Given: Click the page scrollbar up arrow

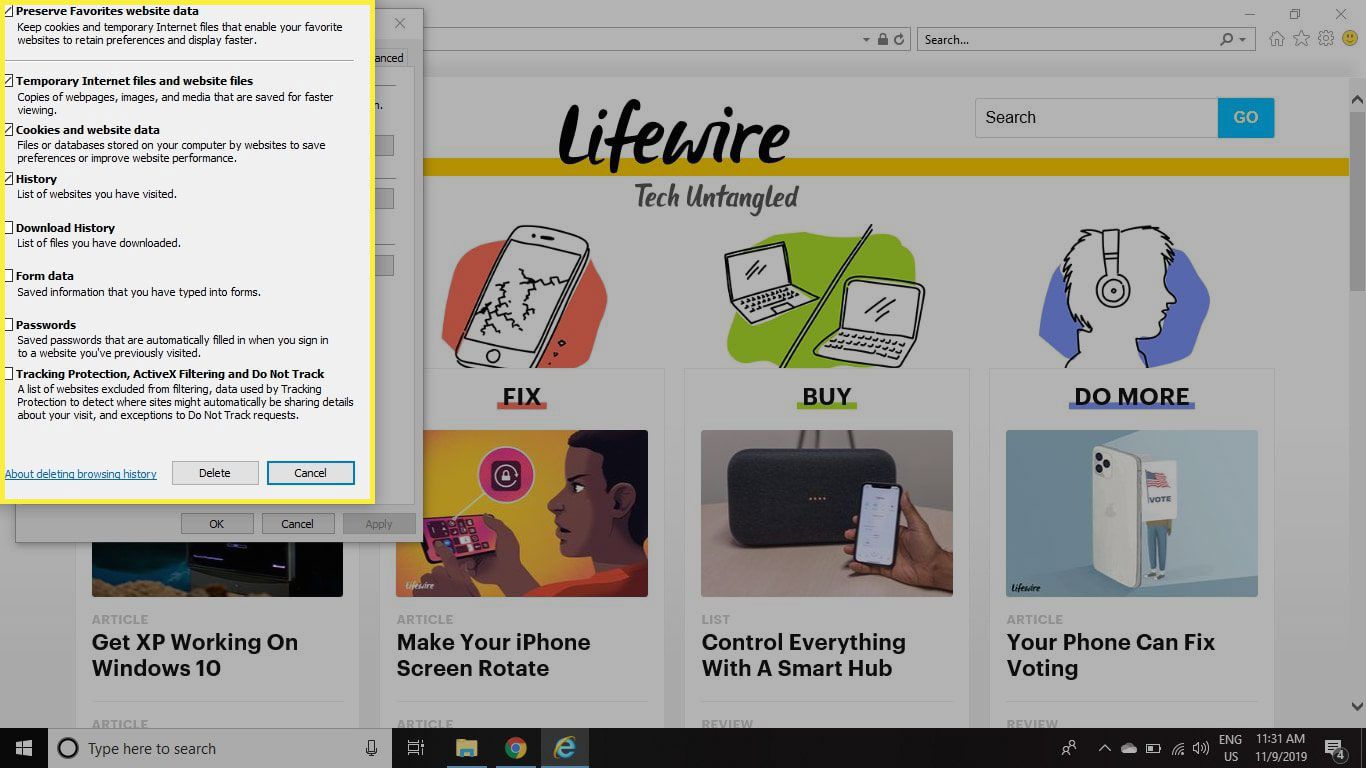Looking at the screenshot, I should coord(1357,100).
